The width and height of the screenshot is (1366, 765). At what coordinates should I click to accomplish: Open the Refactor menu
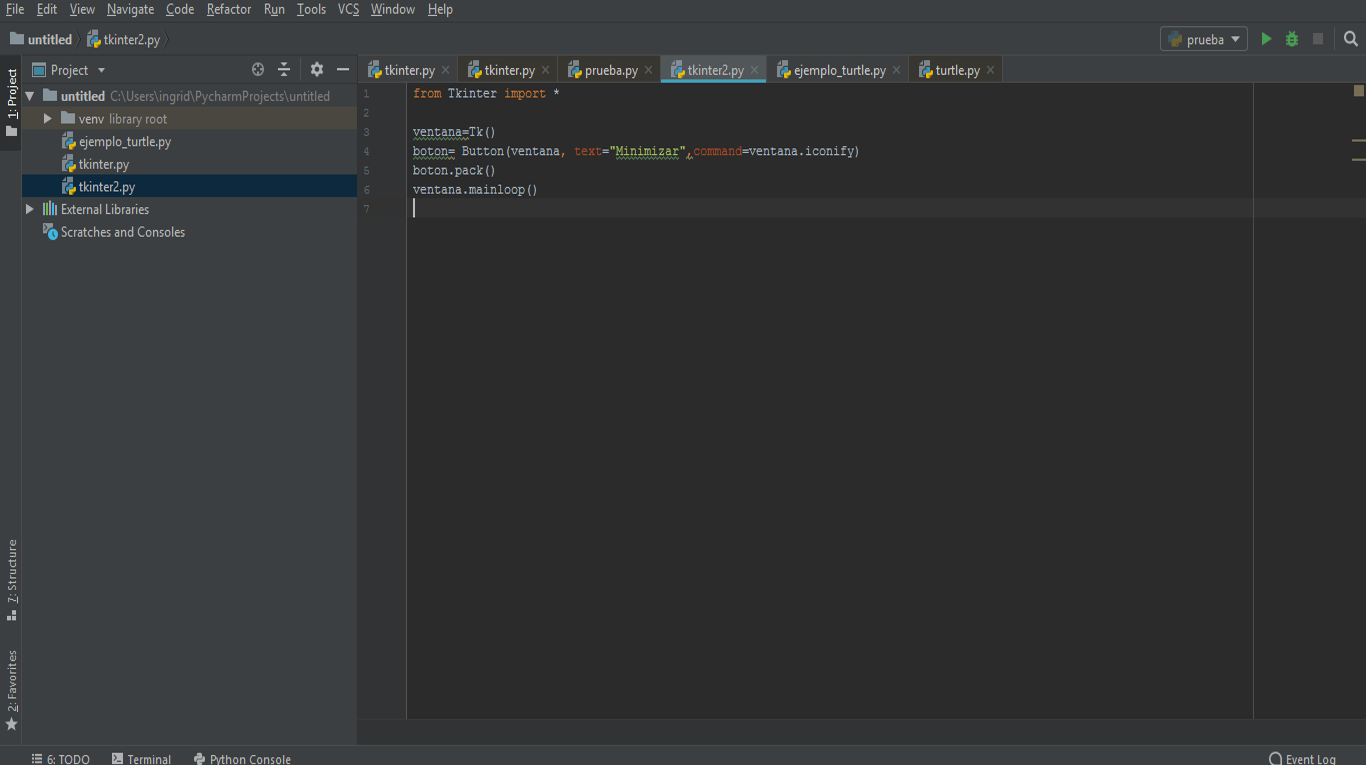pyautogui.click(x=228, y=9)
